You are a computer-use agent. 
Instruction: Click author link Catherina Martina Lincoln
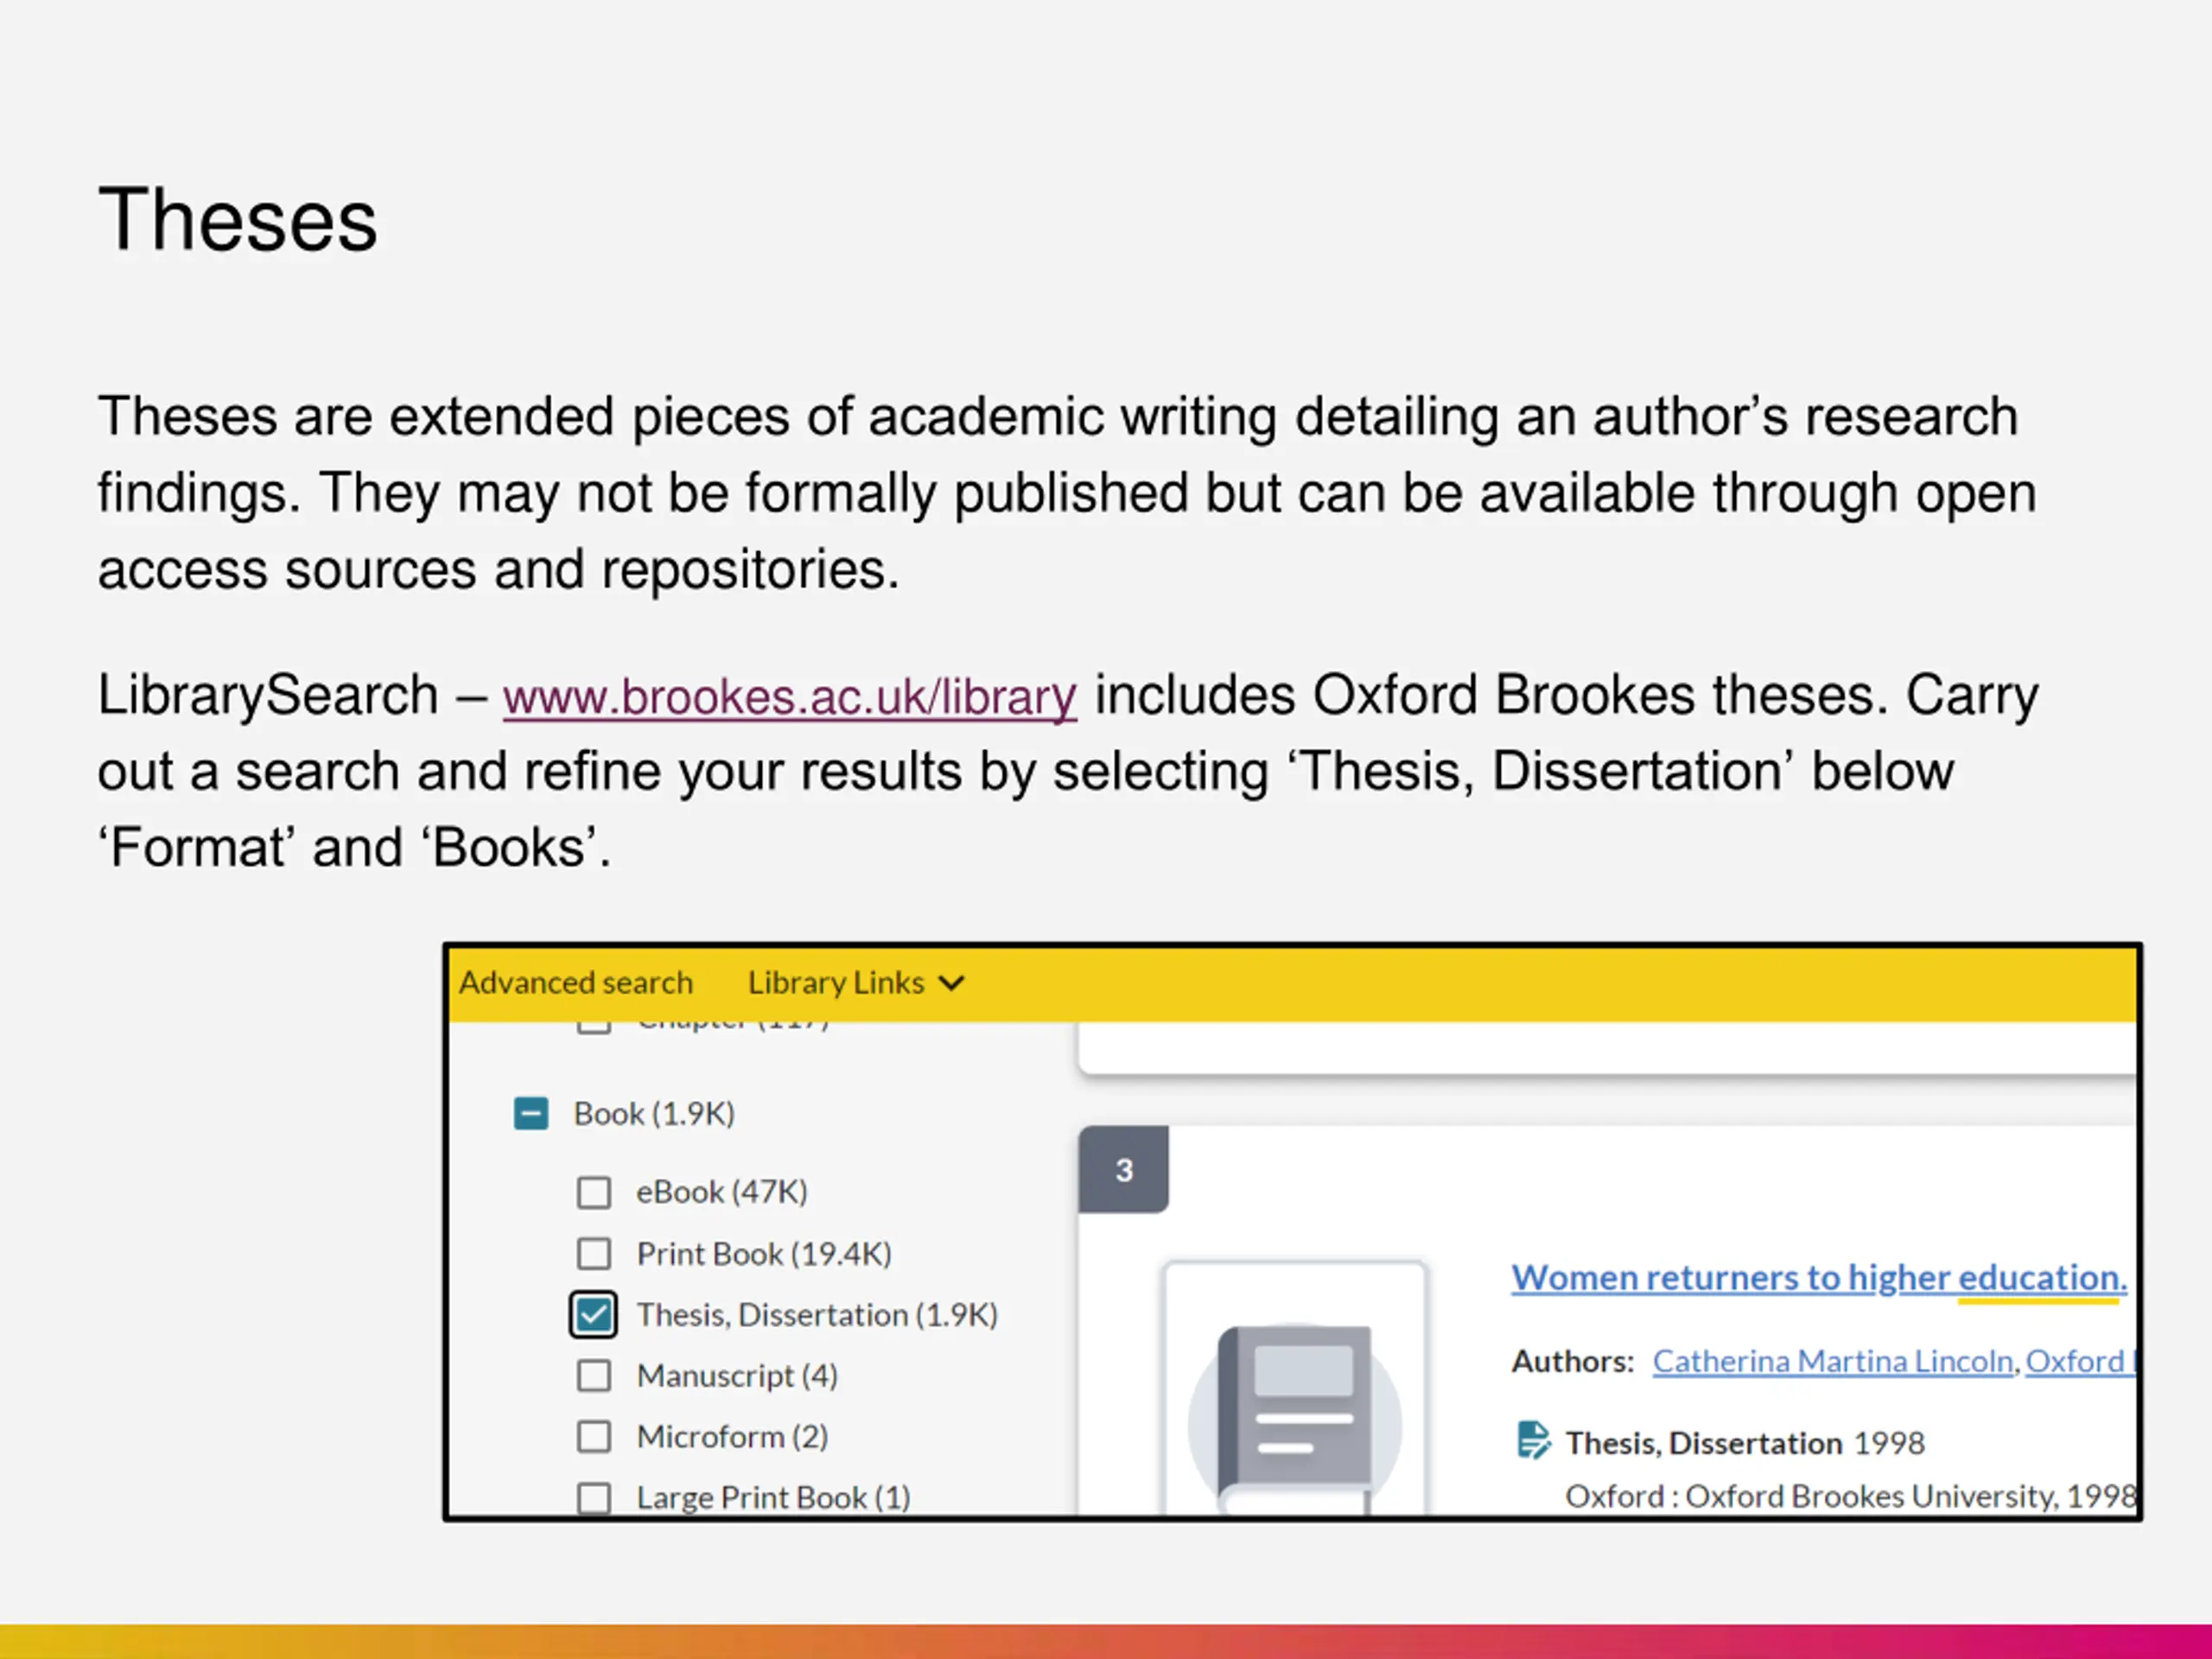[1833, 1361]
